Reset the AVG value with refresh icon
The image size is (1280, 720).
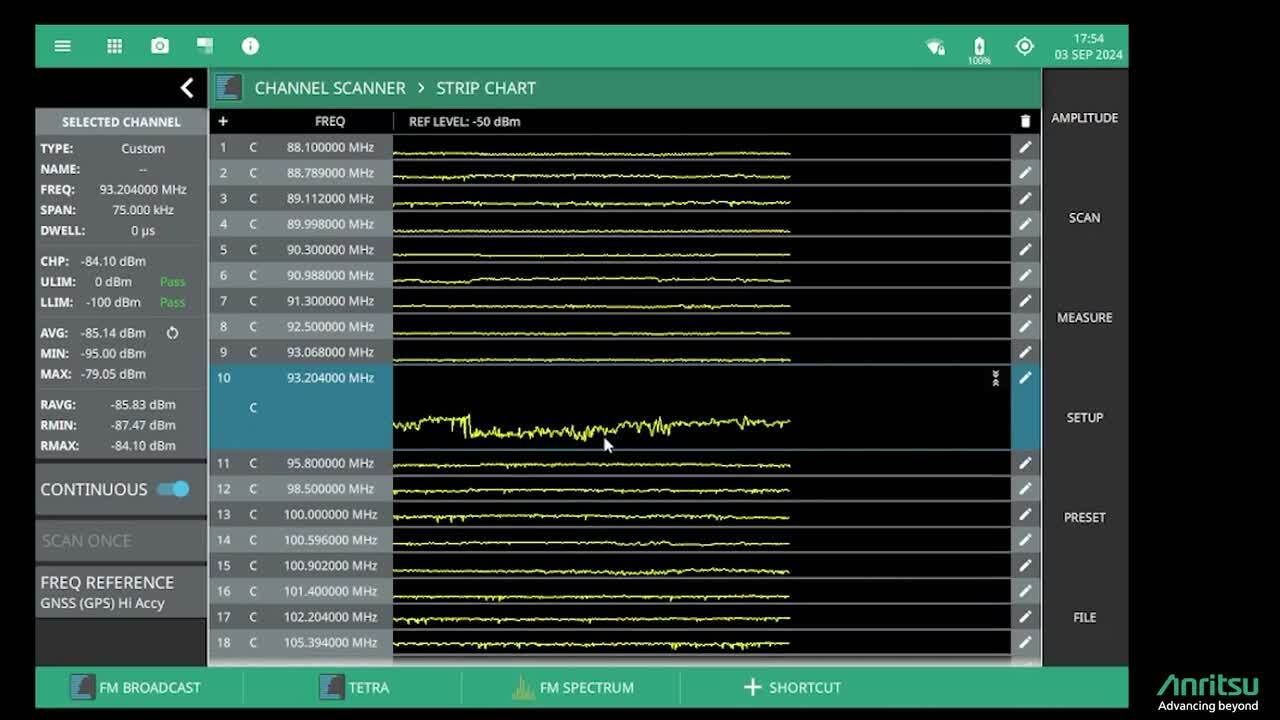click(x=172, y=333)
